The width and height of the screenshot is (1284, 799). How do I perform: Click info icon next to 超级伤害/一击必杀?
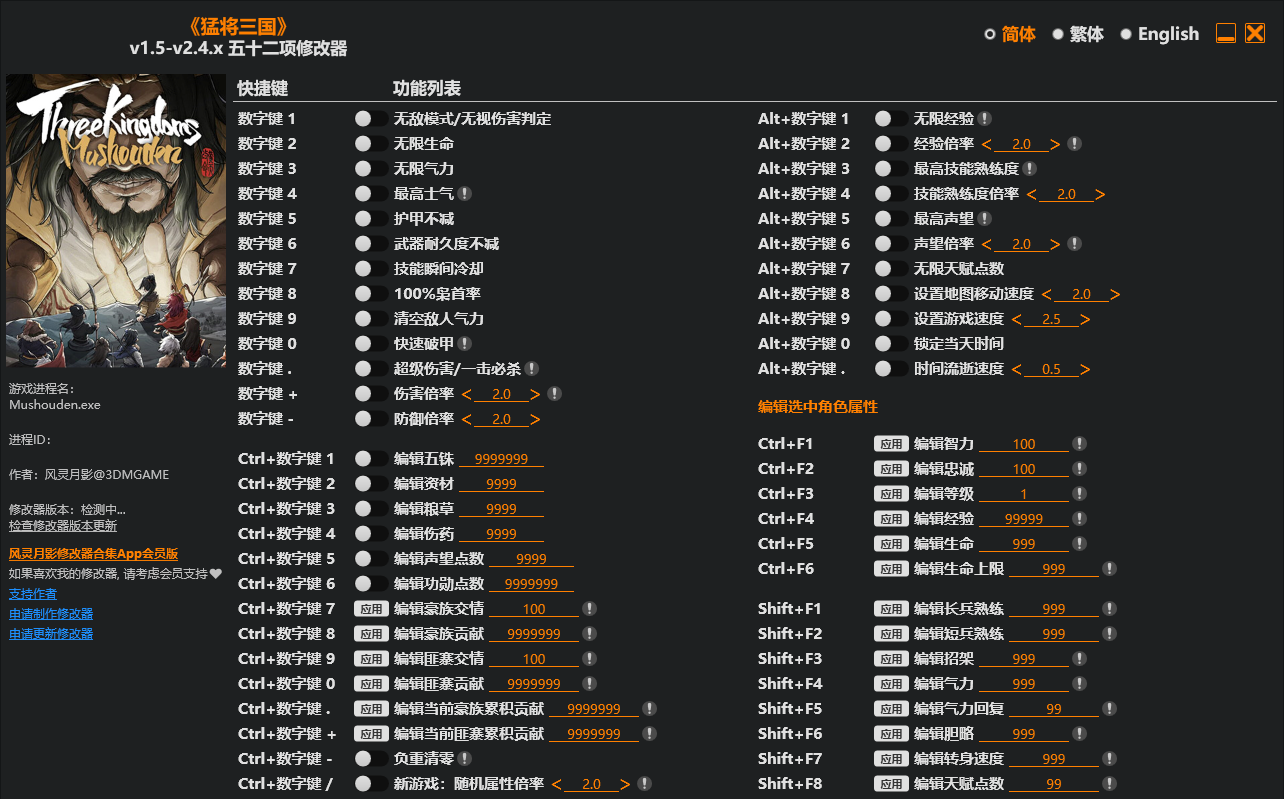click(x=532, y=369)
